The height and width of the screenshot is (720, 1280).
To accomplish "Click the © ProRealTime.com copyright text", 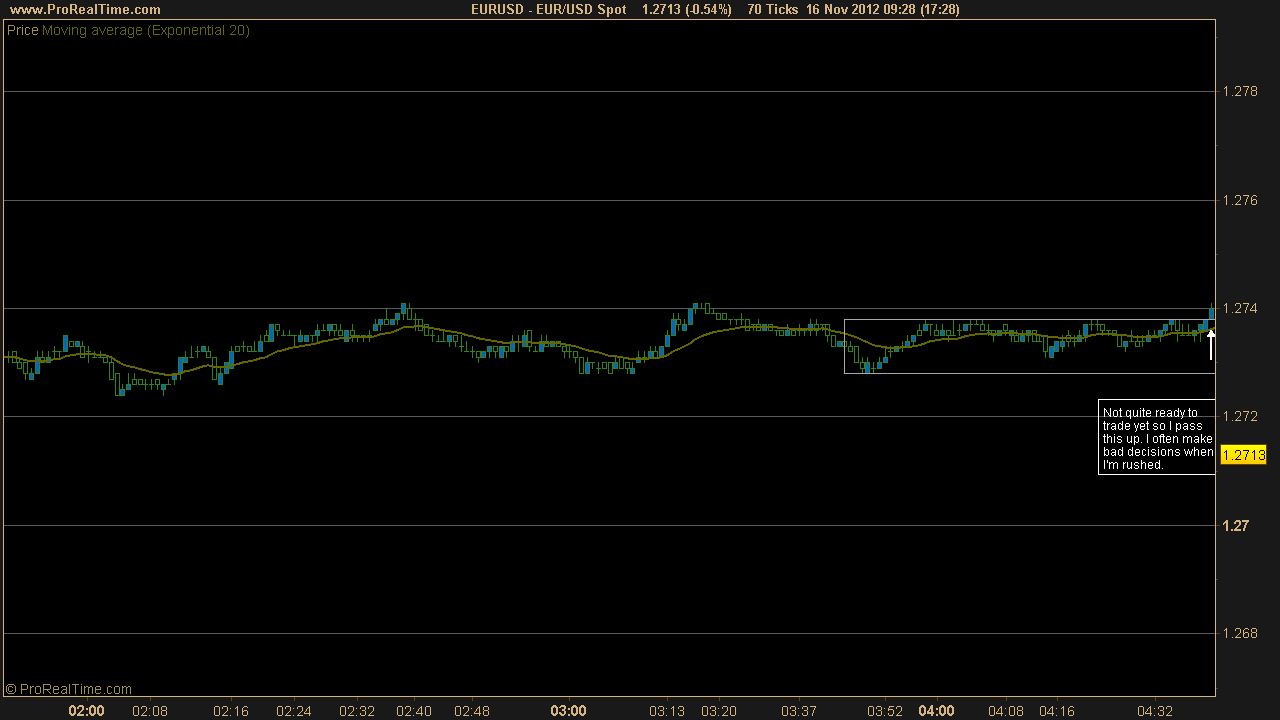I will 69,689.
